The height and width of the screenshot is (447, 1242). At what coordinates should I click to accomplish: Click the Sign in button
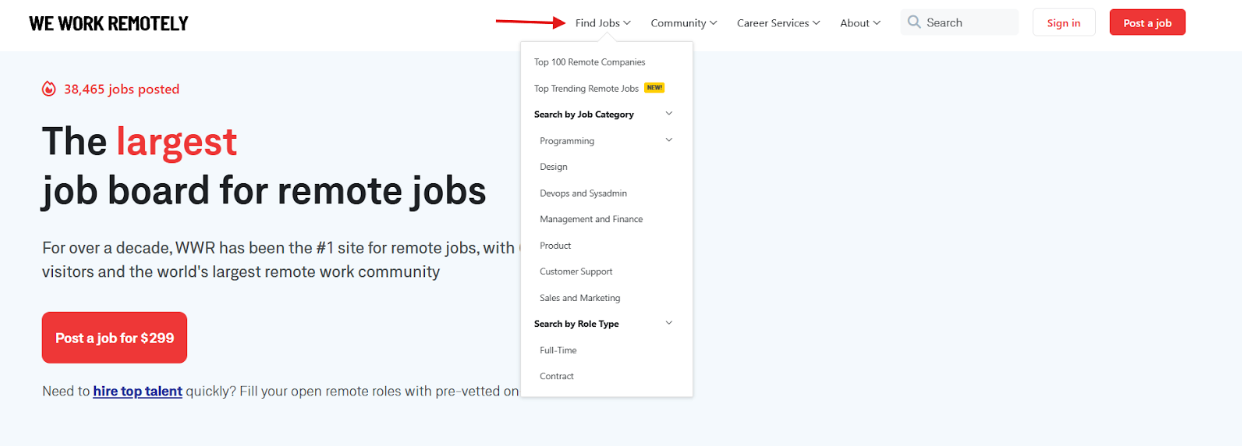[1064, 23]
